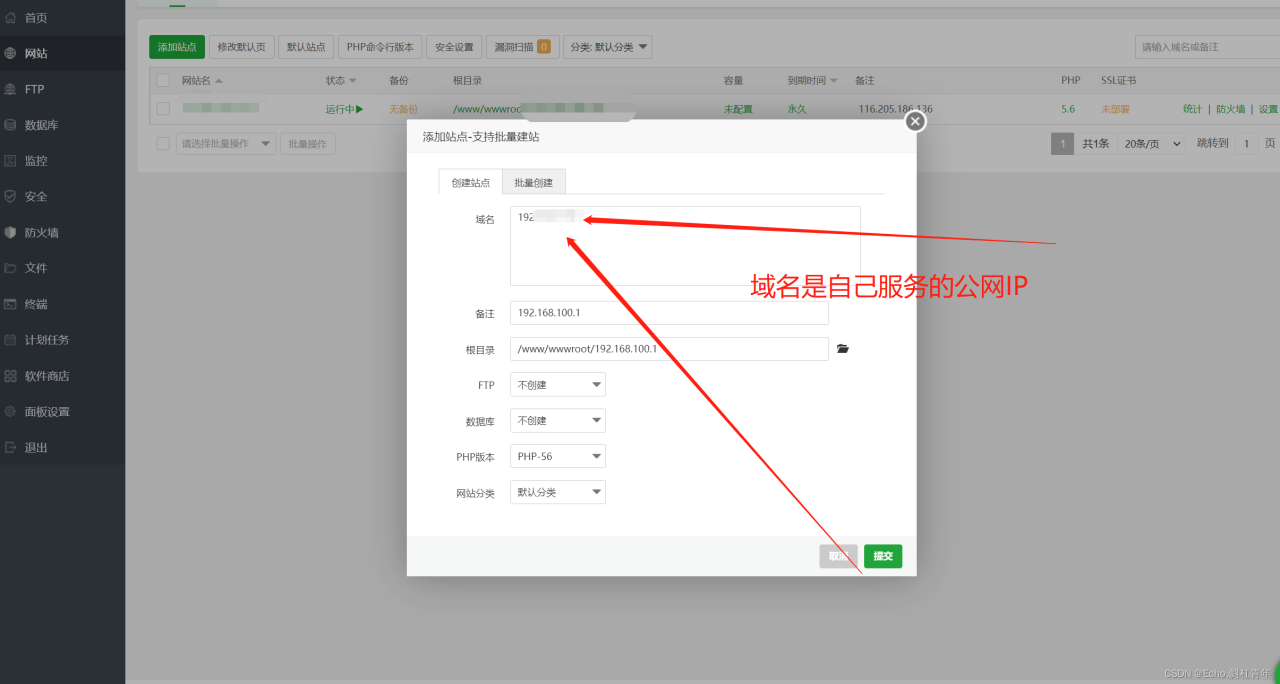Focus the 跳转到 page number input
The image size is (1280, 684).
(x=1246, y=144)
